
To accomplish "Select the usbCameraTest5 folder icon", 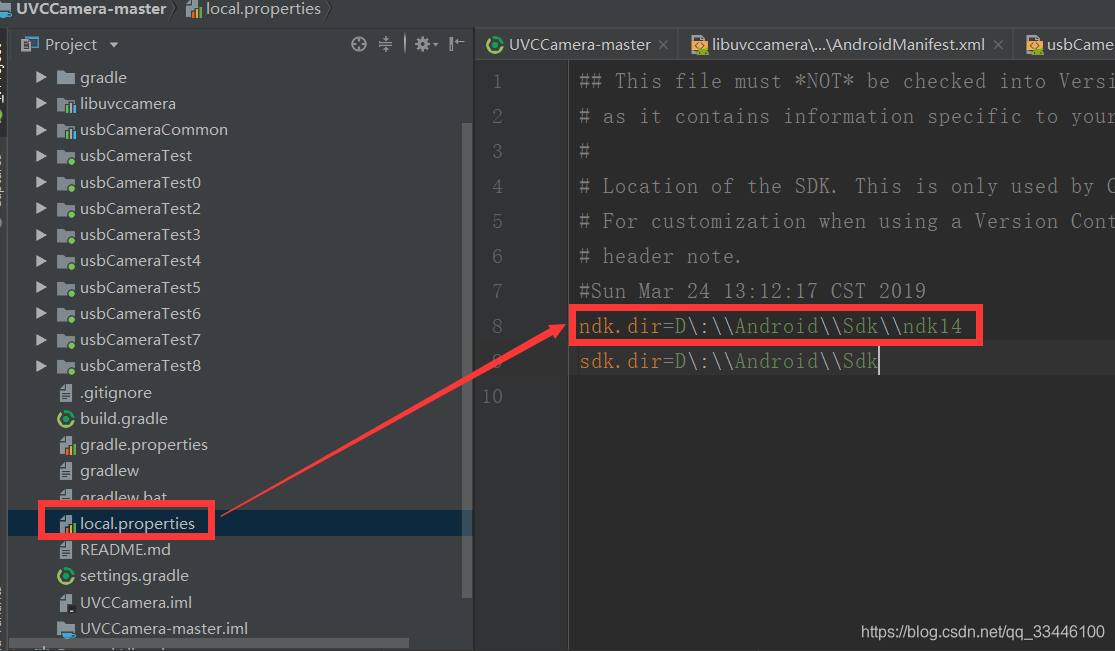I will point(66,288).
